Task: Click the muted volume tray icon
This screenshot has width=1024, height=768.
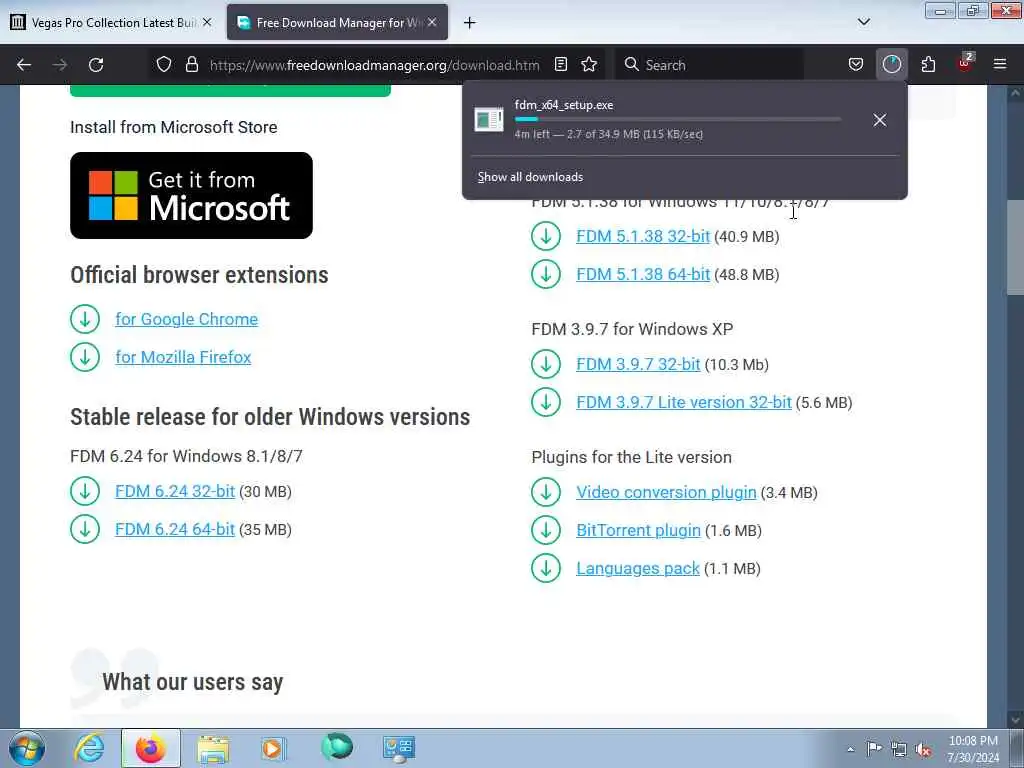Action: [x=923, y=750]
